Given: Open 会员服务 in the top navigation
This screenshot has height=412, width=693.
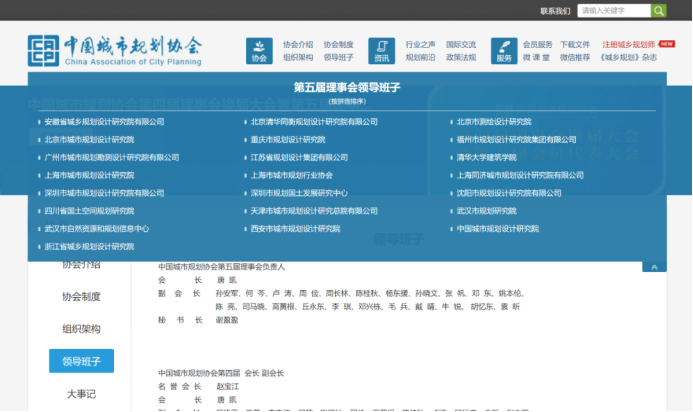Looking at the screenshot, I should [x=537, y=45].
